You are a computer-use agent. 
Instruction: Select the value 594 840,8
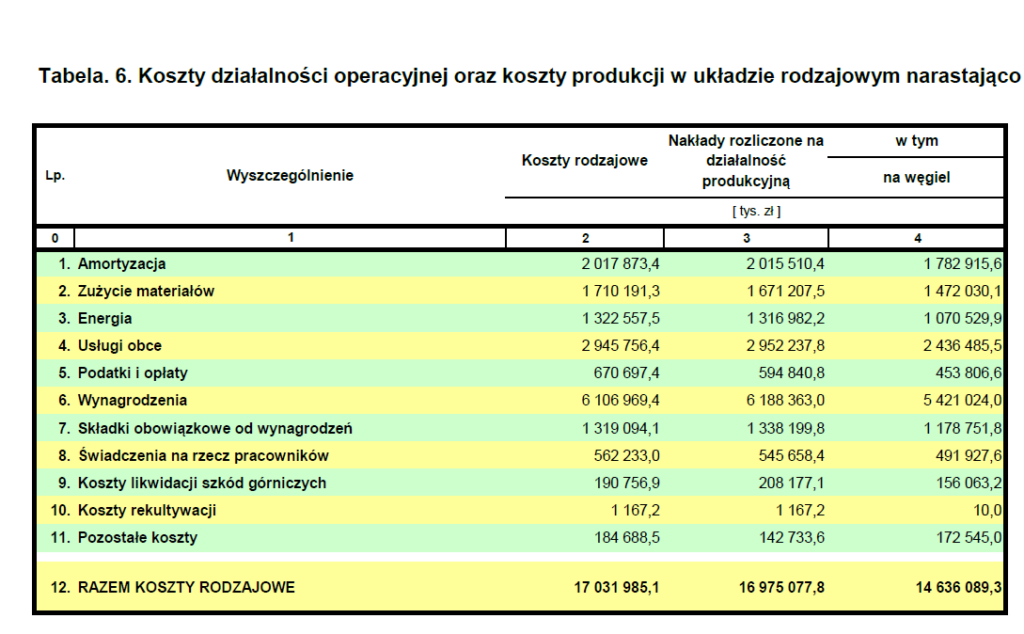click(791, 373)
